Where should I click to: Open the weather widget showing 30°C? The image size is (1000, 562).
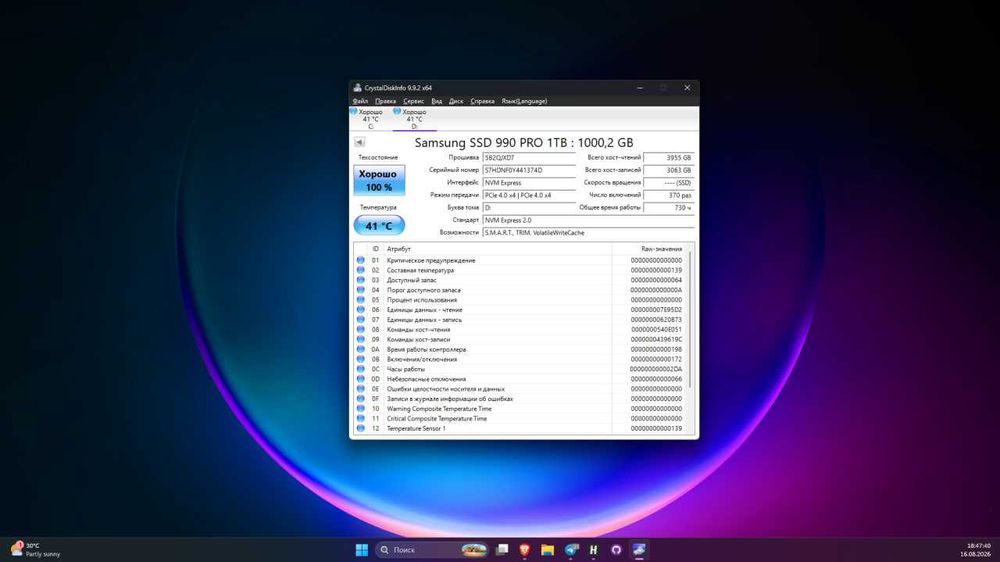[x=36, y=549]
